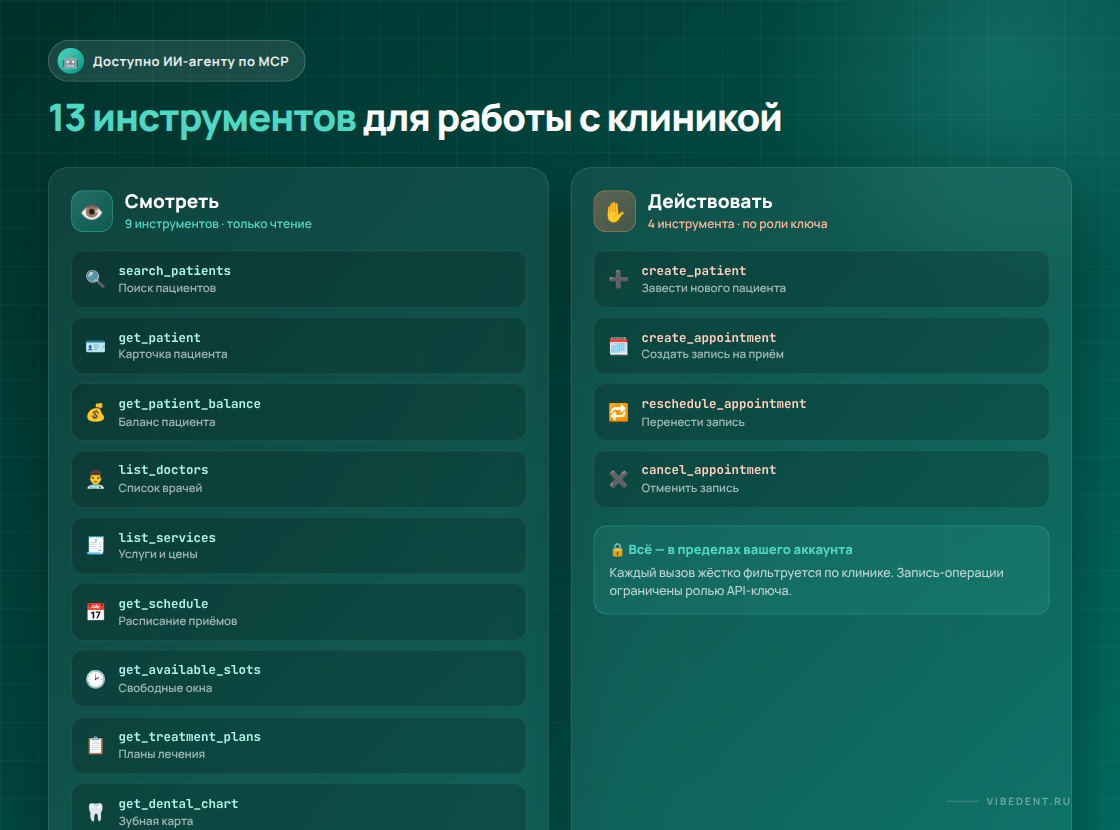Click the 'Отменить запись' description
Screen dimensions: 1120x830
(x=690, y=488)
